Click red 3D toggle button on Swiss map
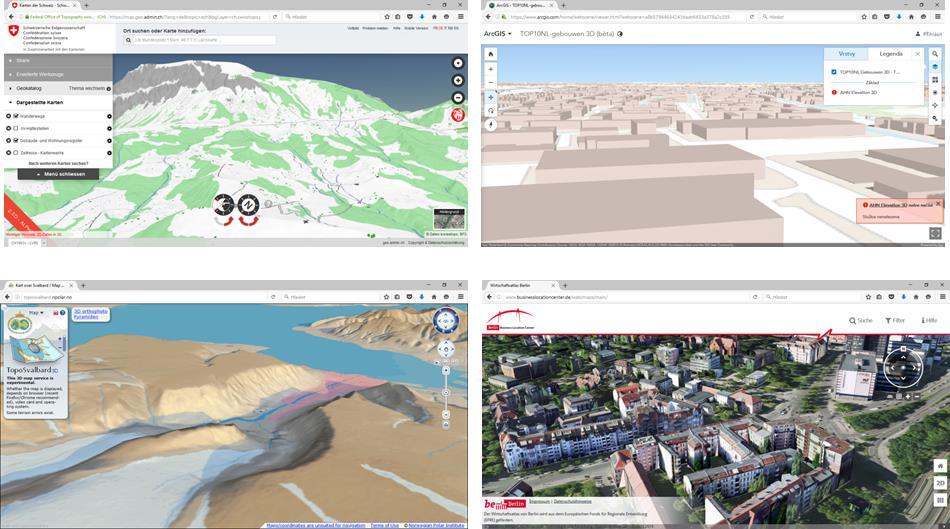950x529 pixels. (x=458, y=115)
